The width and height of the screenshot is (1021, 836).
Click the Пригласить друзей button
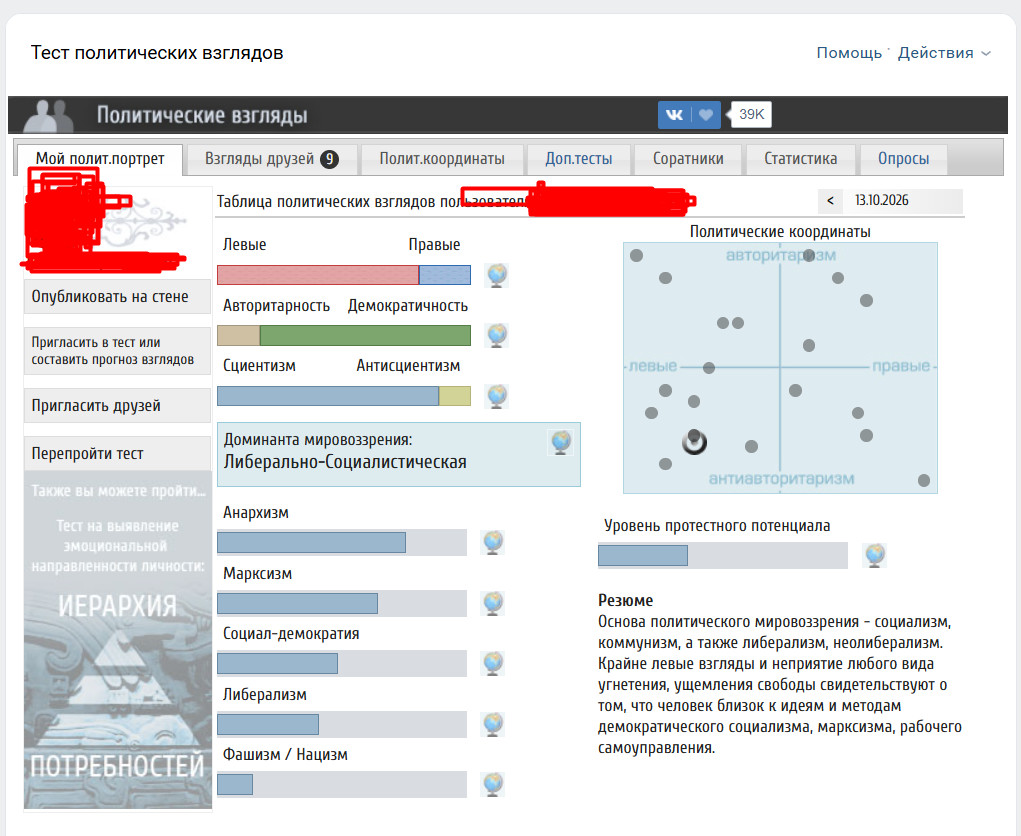tap(117, 406)
